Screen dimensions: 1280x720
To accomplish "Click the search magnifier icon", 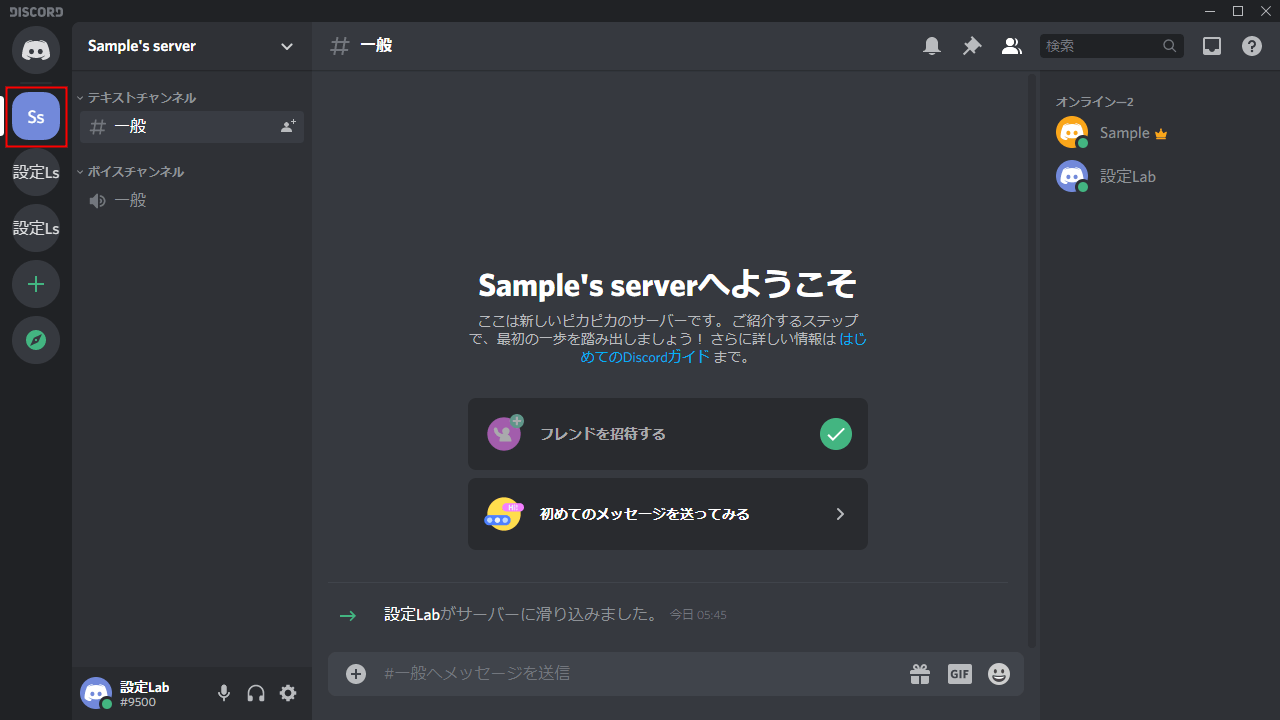I will pos(1170,46).
